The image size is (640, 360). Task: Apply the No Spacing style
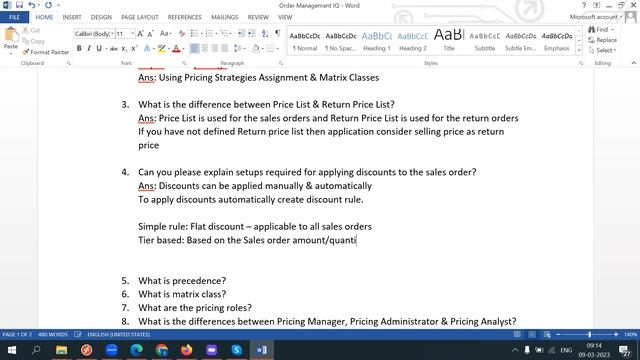click(x=341, y=41)
